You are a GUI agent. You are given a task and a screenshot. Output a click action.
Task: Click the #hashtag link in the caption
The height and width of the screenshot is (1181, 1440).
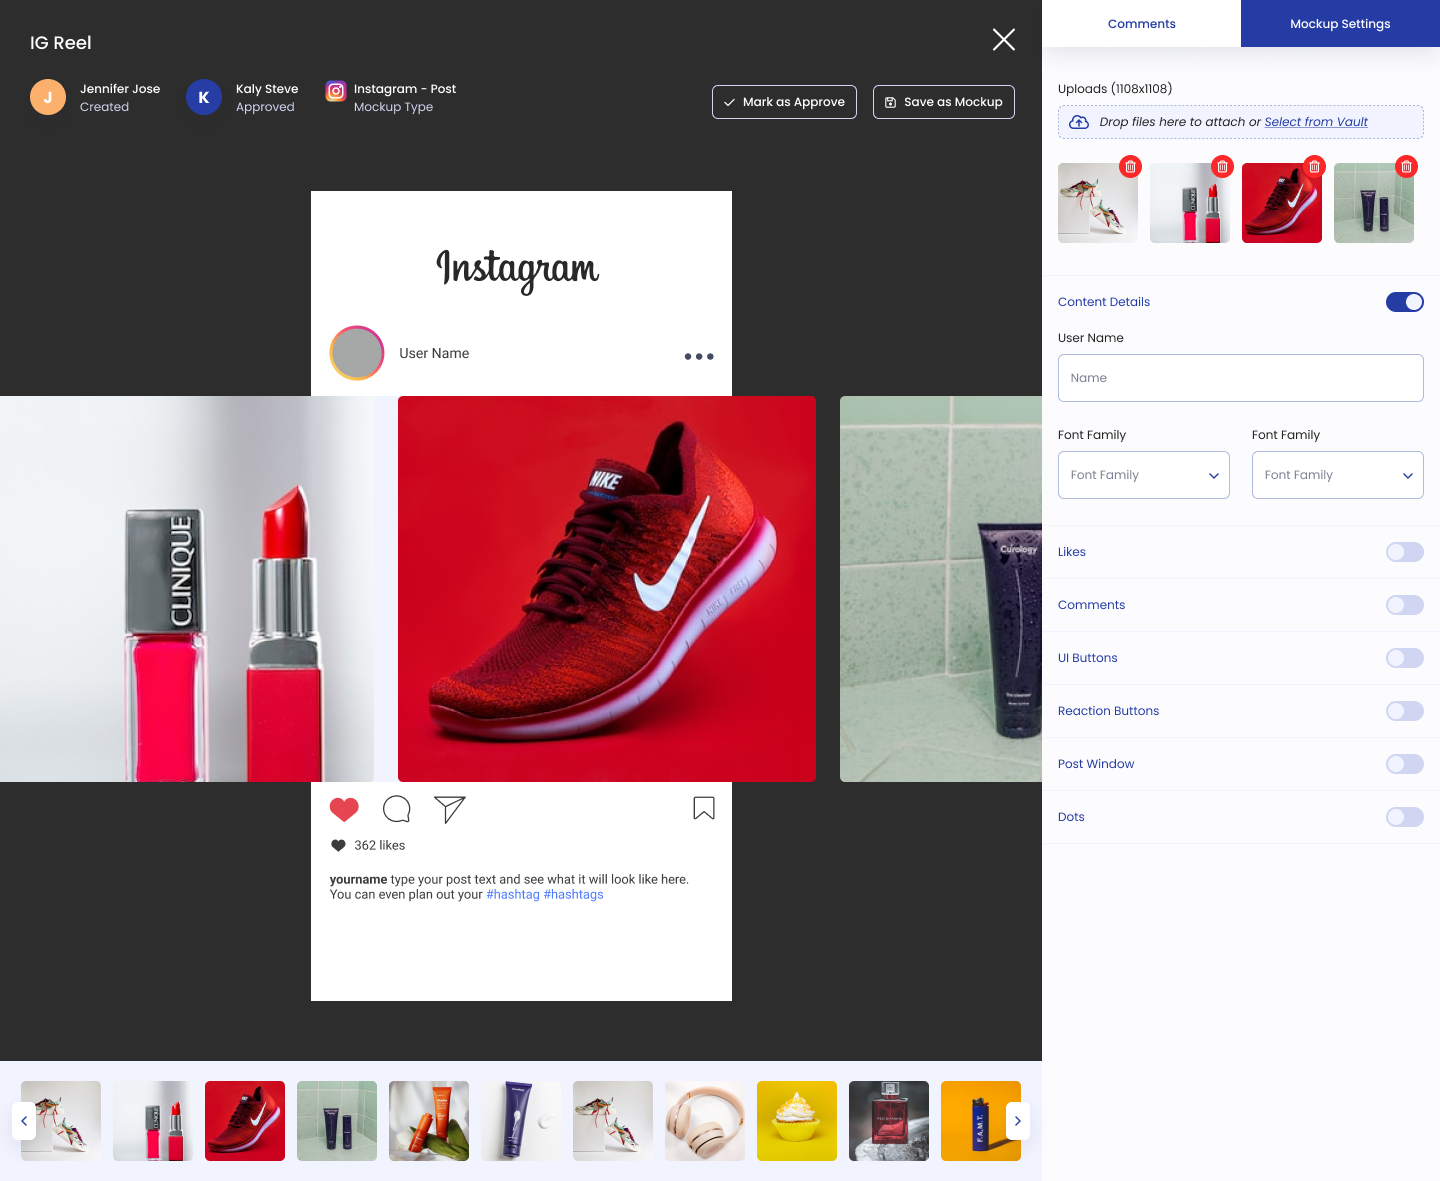513,895
